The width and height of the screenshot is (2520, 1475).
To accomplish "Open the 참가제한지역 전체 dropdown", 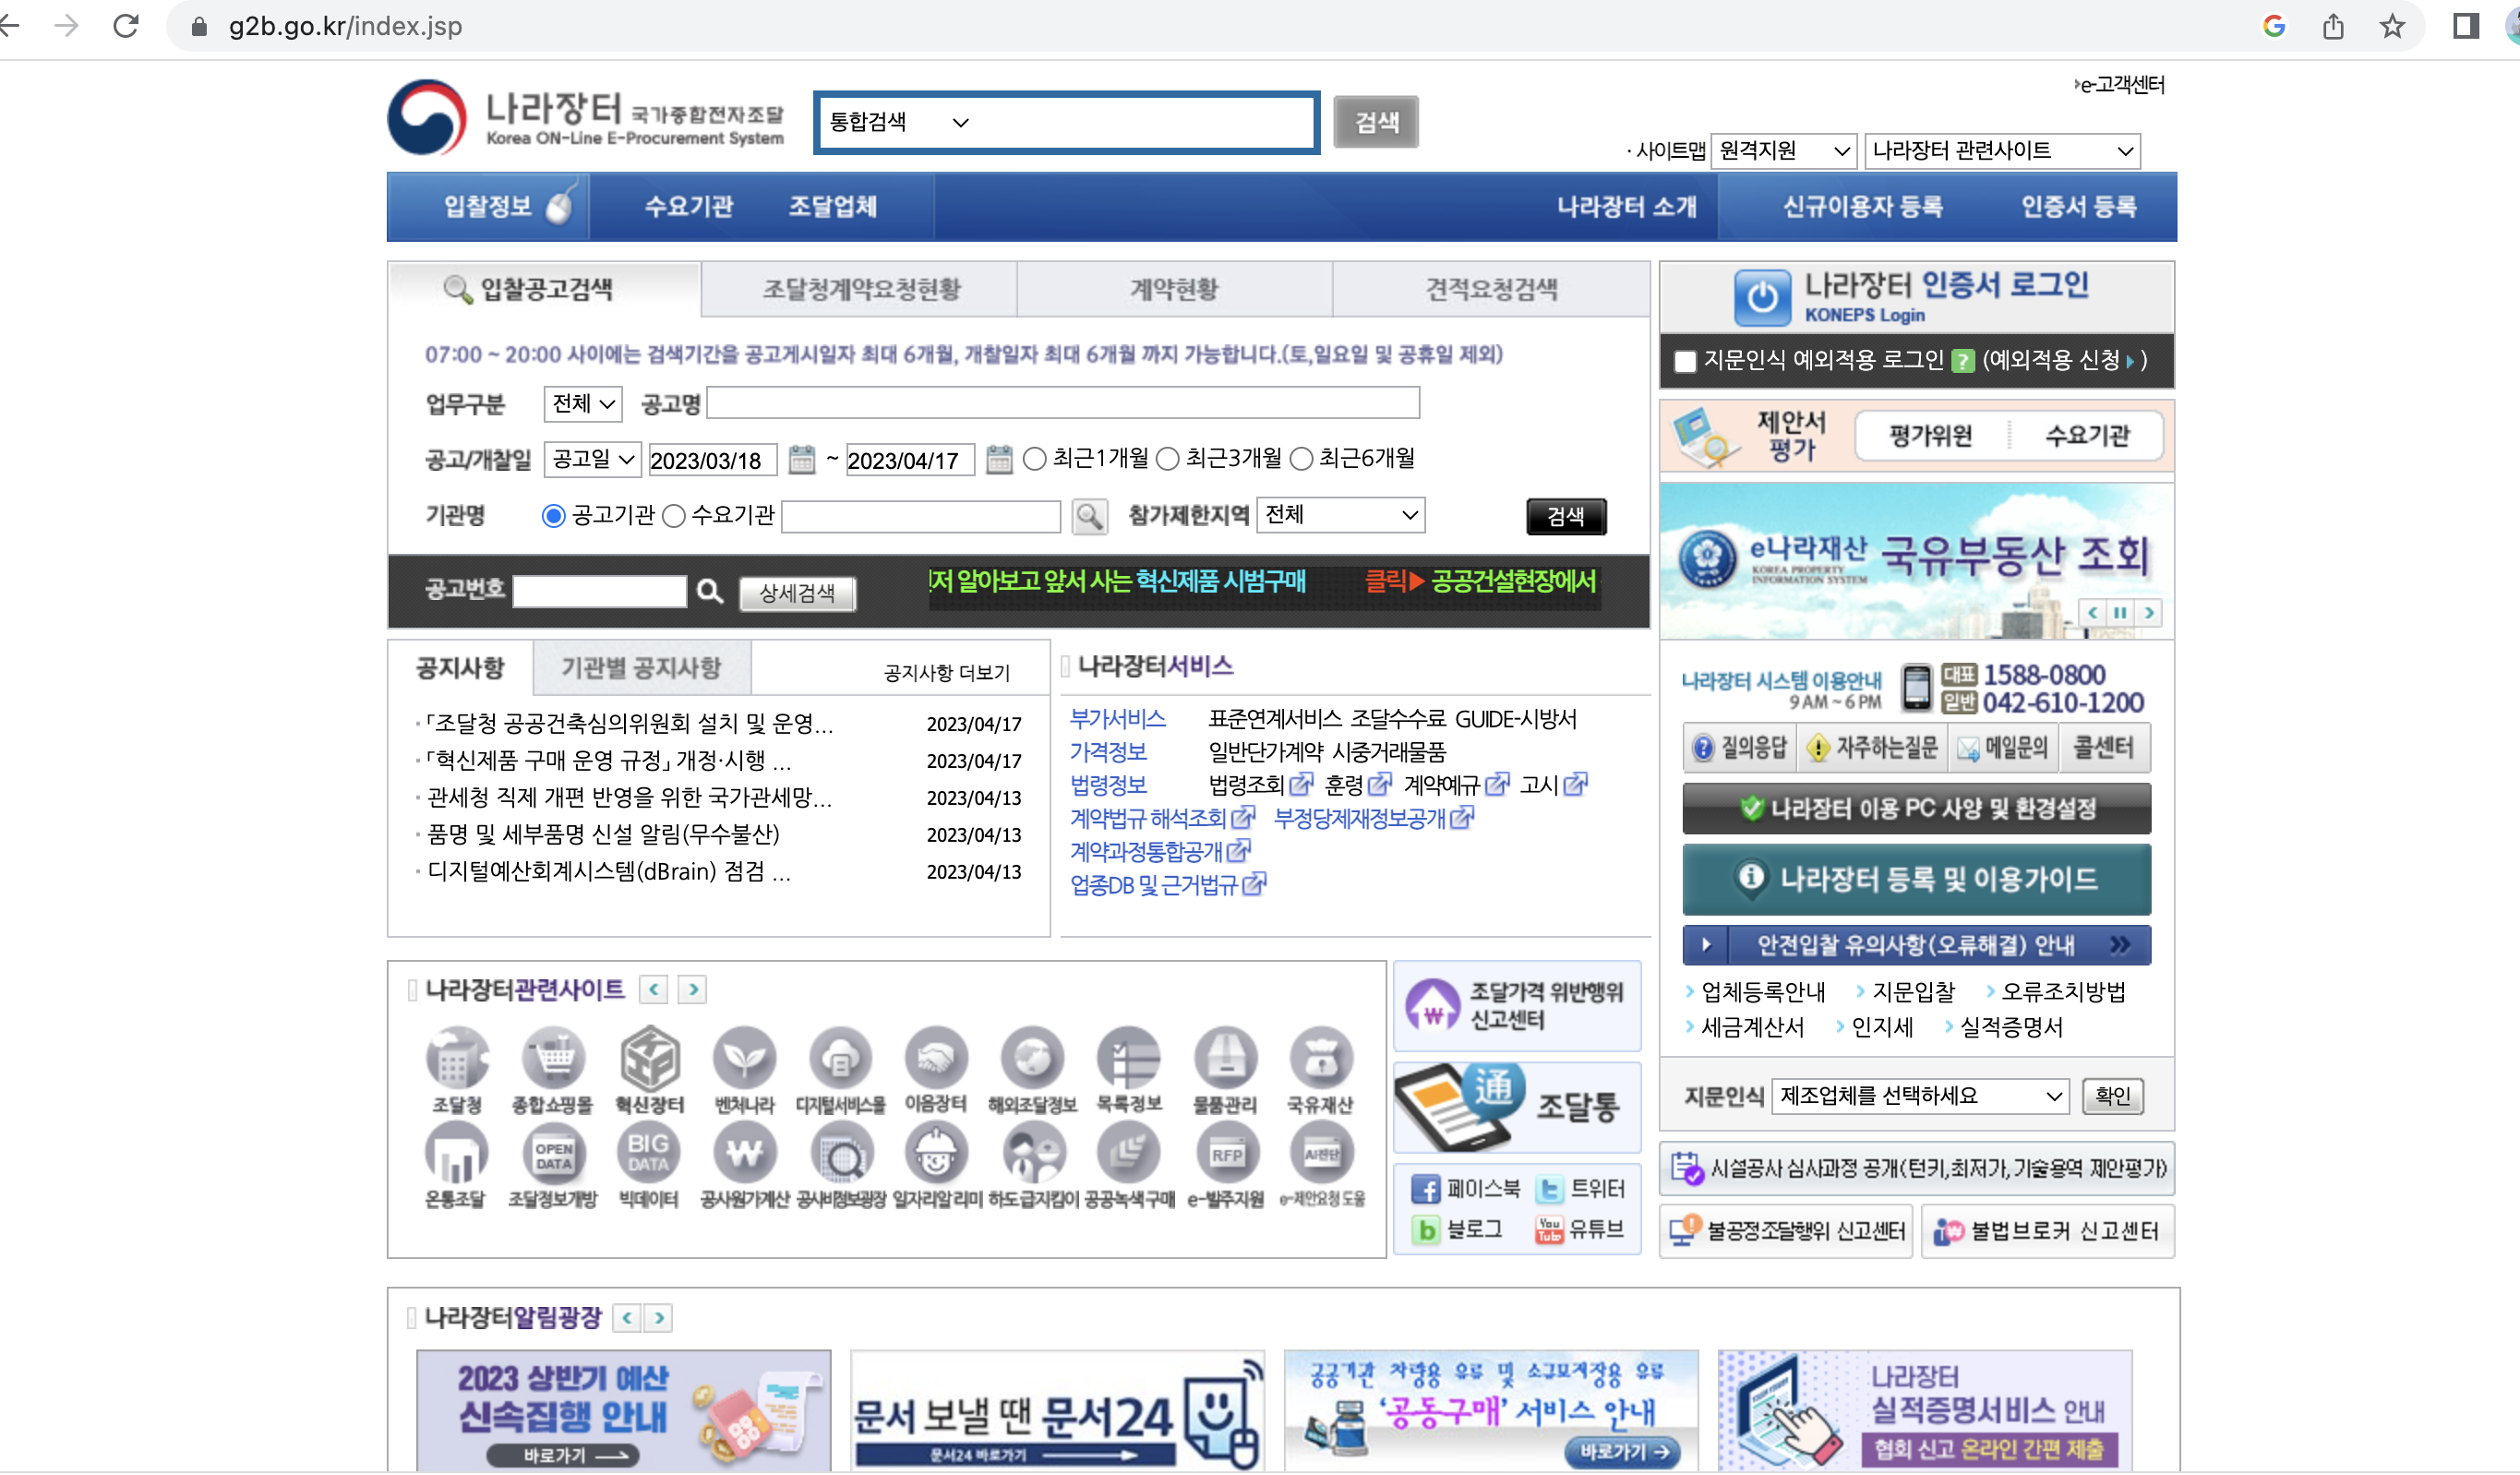I will click(1340, 515).
